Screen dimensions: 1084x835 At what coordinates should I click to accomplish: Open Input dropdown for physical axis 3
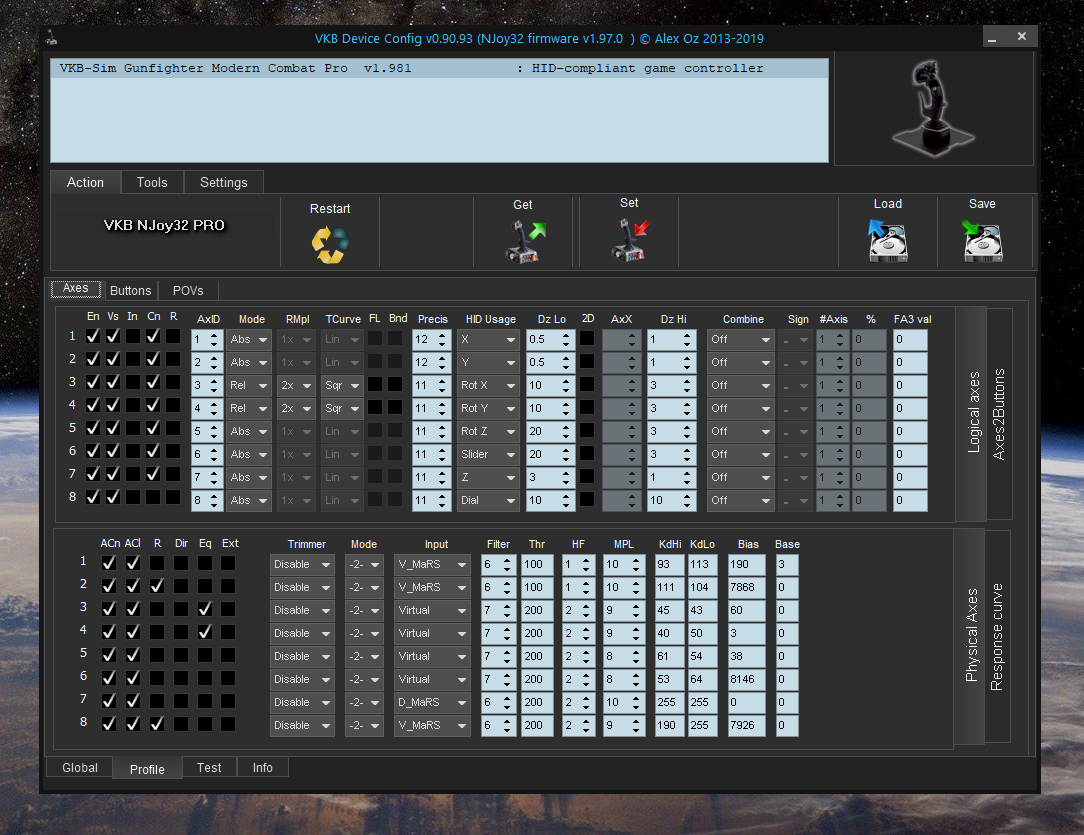[432, 610]
